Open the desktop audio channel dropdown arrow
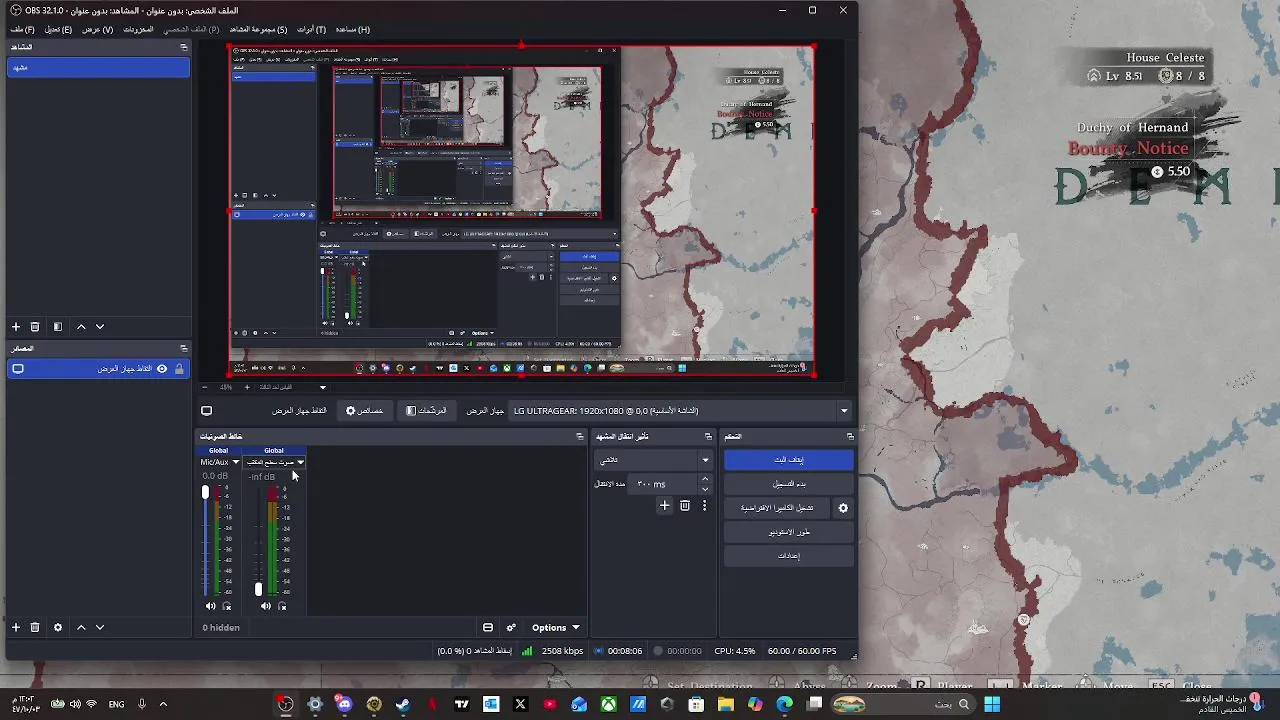The height and width of the screenshot is (720, 1280). click(x=300, y=462)
